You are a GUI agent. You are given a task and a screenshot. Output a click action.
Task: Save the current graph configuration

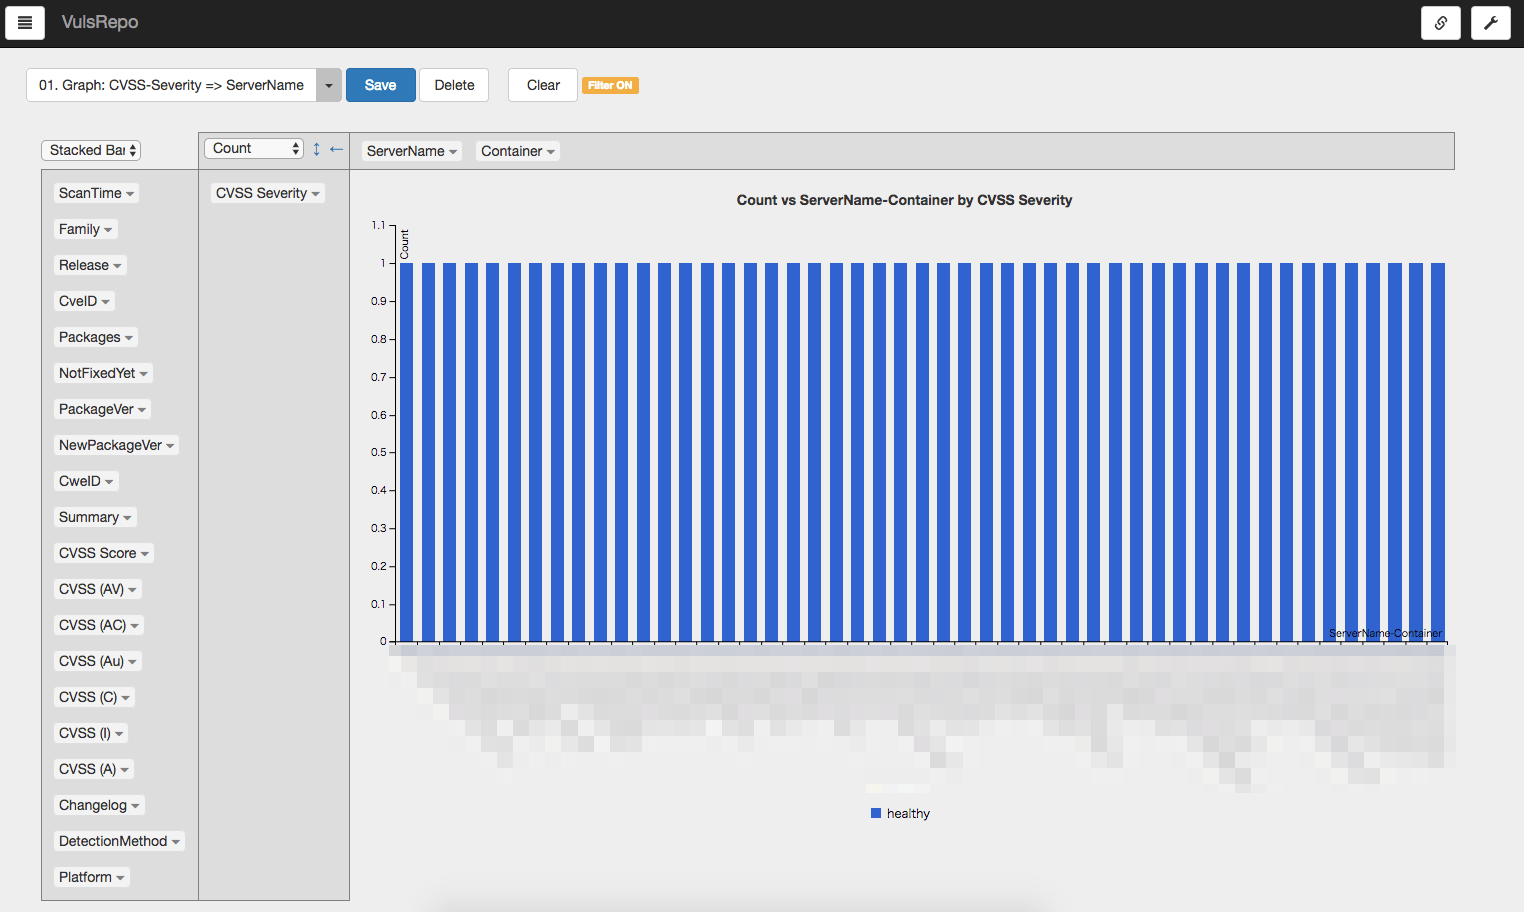[x=380, y=85]
